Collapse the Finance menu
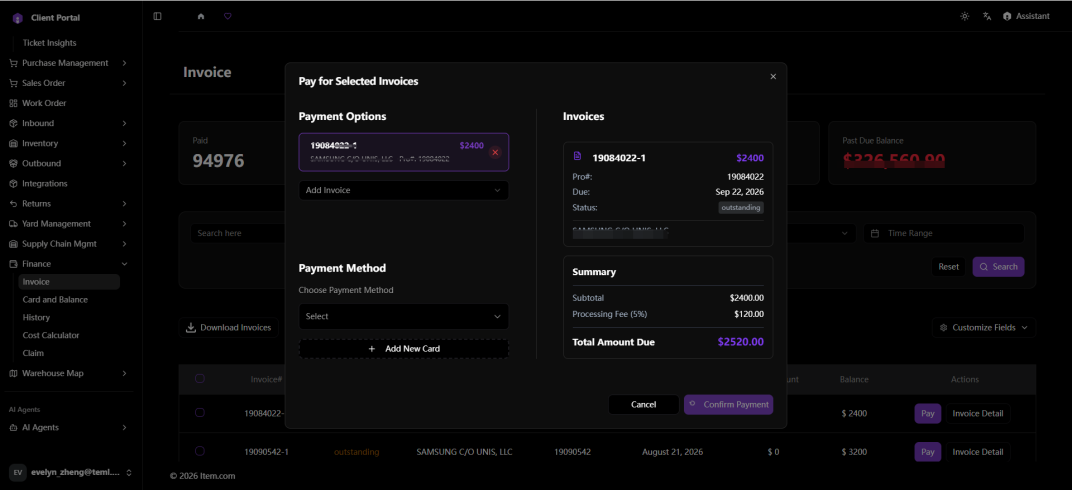Image resolution: width=1072 pixels, height=490 pixels. pos(68,264)
